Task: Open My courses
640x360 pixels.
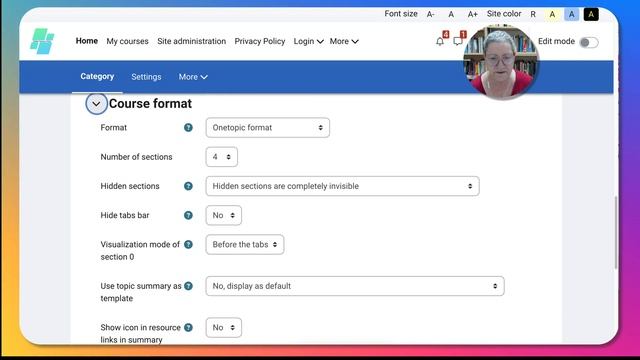Action: (x=127, y=41)
